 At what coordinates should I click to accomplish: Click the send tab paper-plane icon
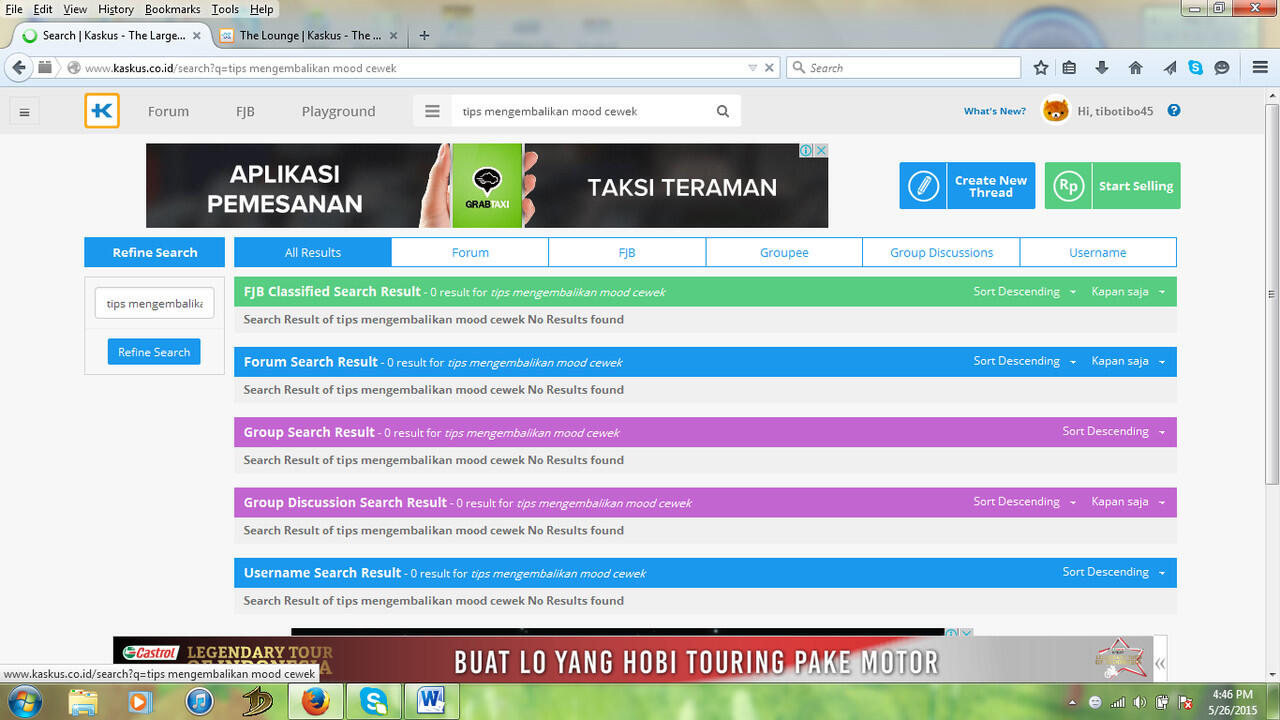tap(1169, 68)
